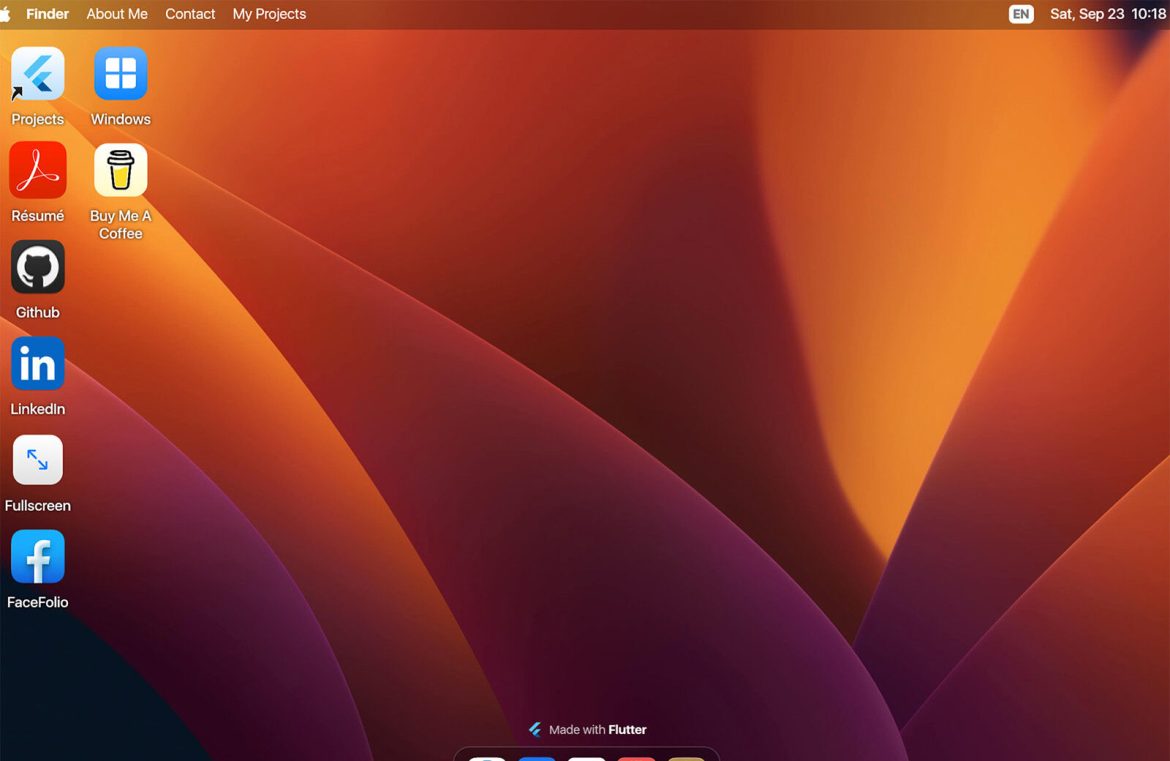
Task: Open the Github desktop icon
Action: pos(38,268)
